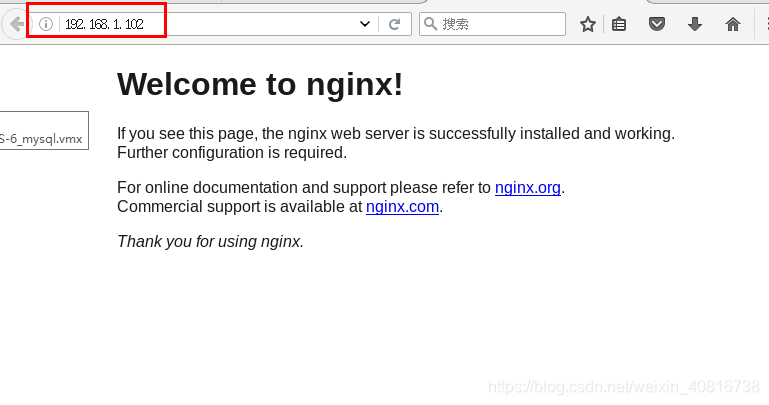The width and height of the screenshot is (769, 405).
Task: Open the nginx.org documentation link
Action: click(528, 187)
